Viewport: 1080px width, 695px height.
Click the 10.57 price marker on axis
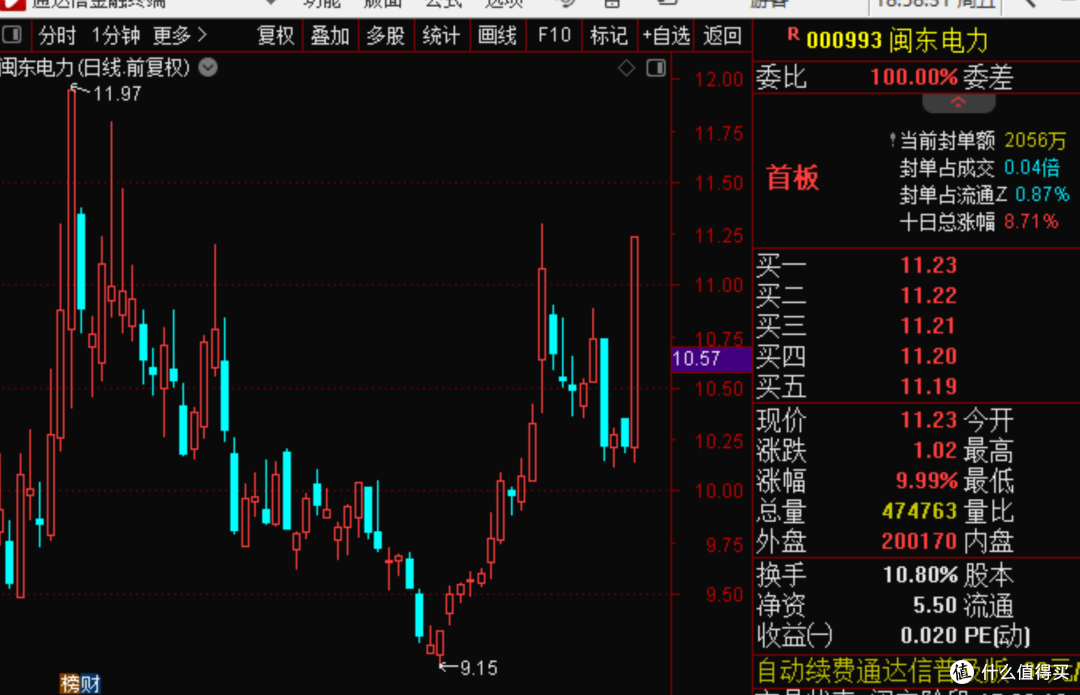pyautogui.click(x=711, y=359)
